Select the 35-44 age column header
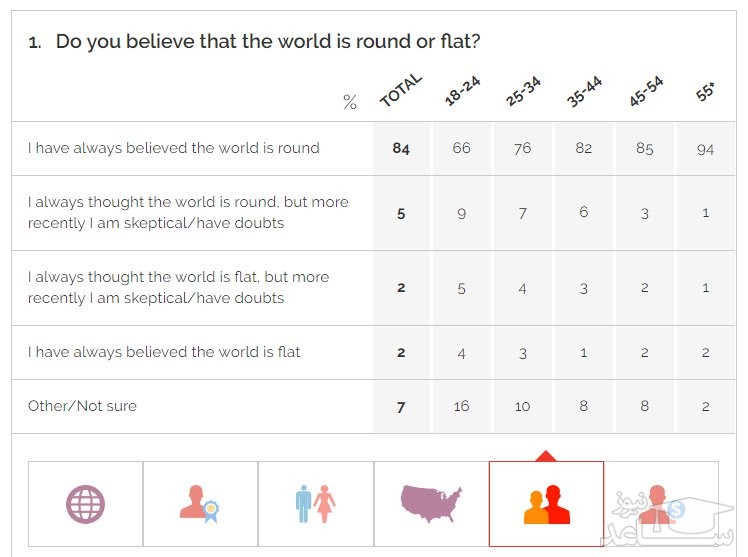This screenshot has width=748, height=557. click(584, 92)
